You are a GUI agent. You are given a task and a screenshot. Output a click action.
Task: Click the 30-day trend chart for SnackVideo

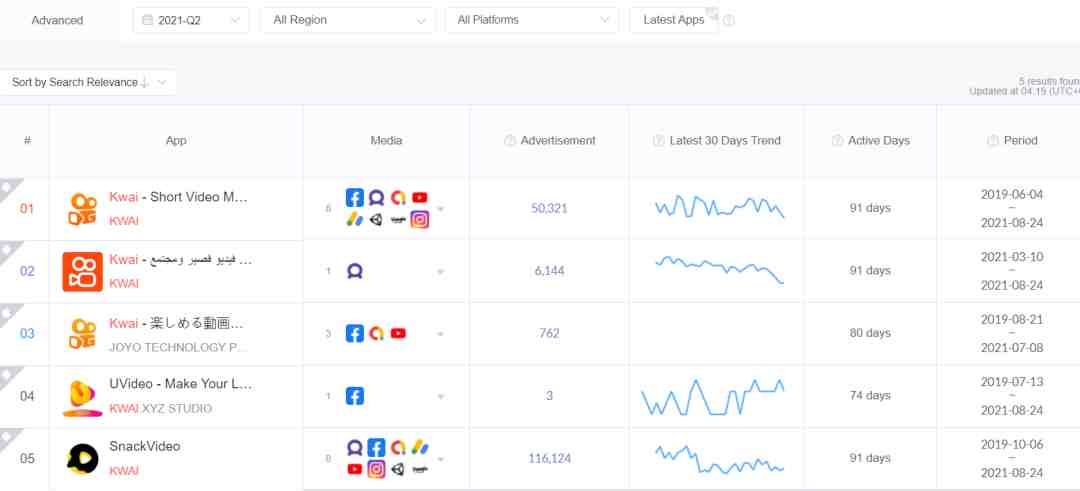tap(719, 459)
